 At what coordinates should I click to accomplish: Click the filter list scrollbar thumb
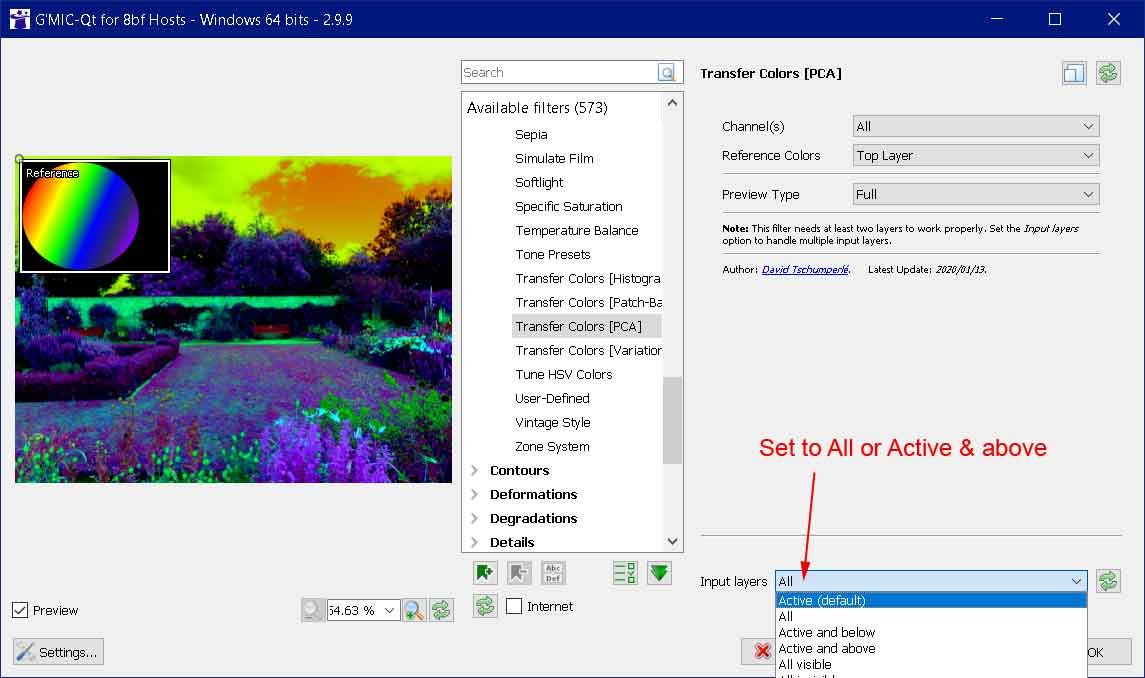click(x=673, y=420)
